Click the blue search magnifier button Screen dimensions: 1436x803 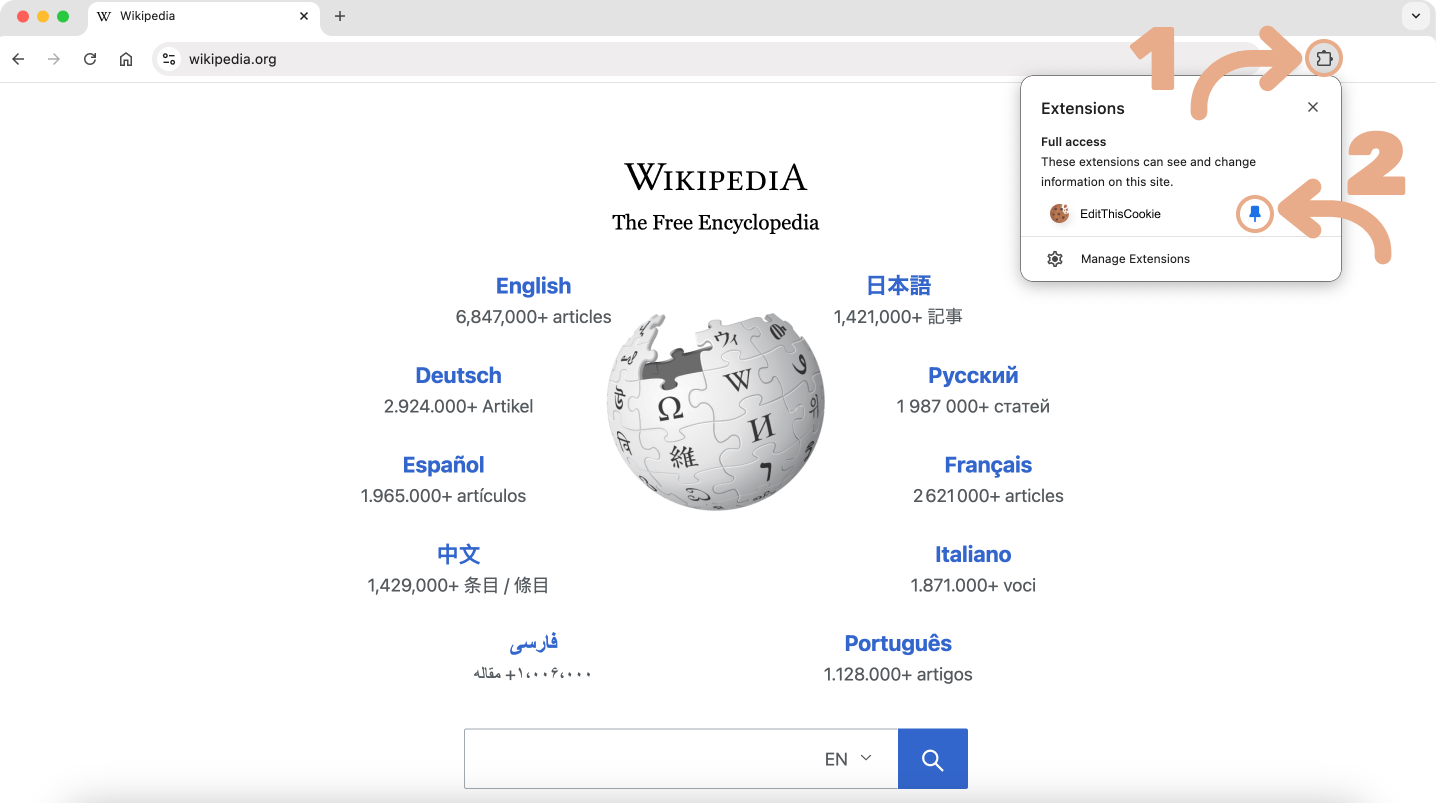pyautogui.click(x=932, y=759)
